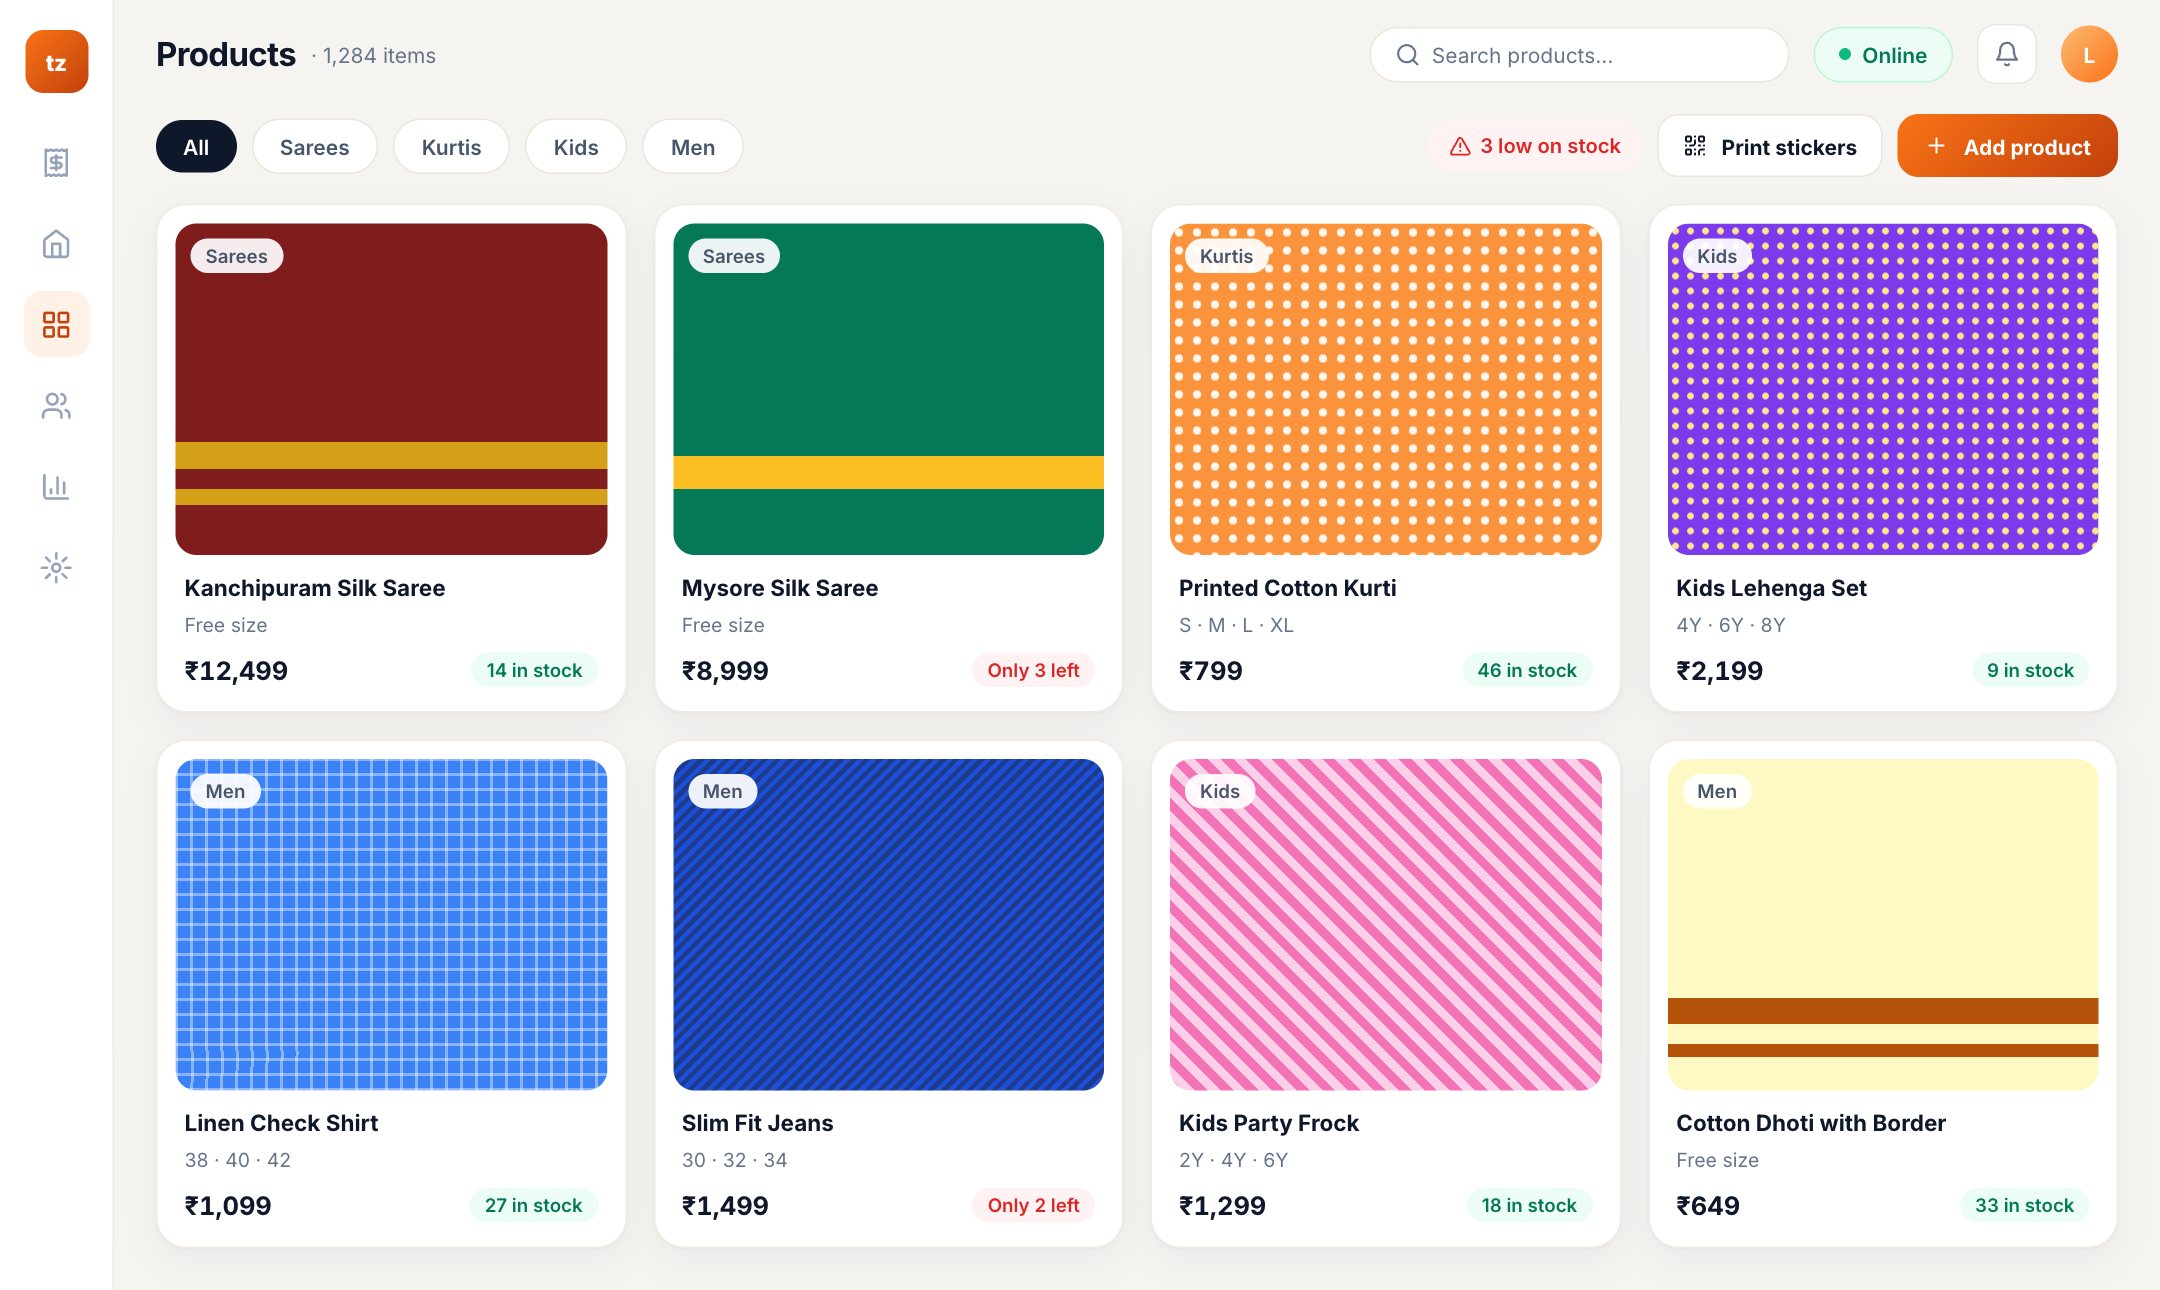Focus the Search products field

coord(1579,55)
